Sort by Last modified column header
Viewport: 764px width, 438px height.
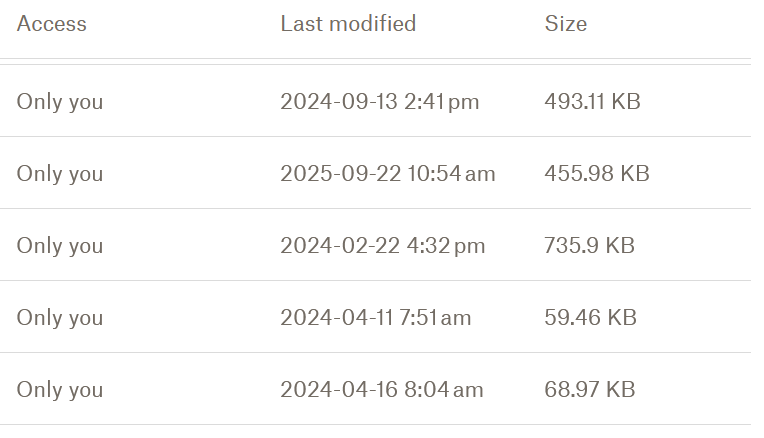(348, 24)
